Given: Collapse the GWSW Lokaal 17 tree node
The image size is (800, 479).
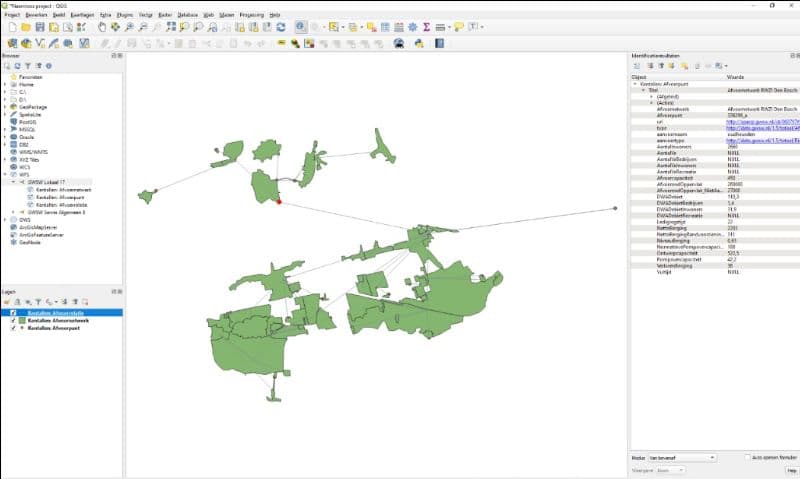Looking at the screenshot, I should click(x=13, y=182).
